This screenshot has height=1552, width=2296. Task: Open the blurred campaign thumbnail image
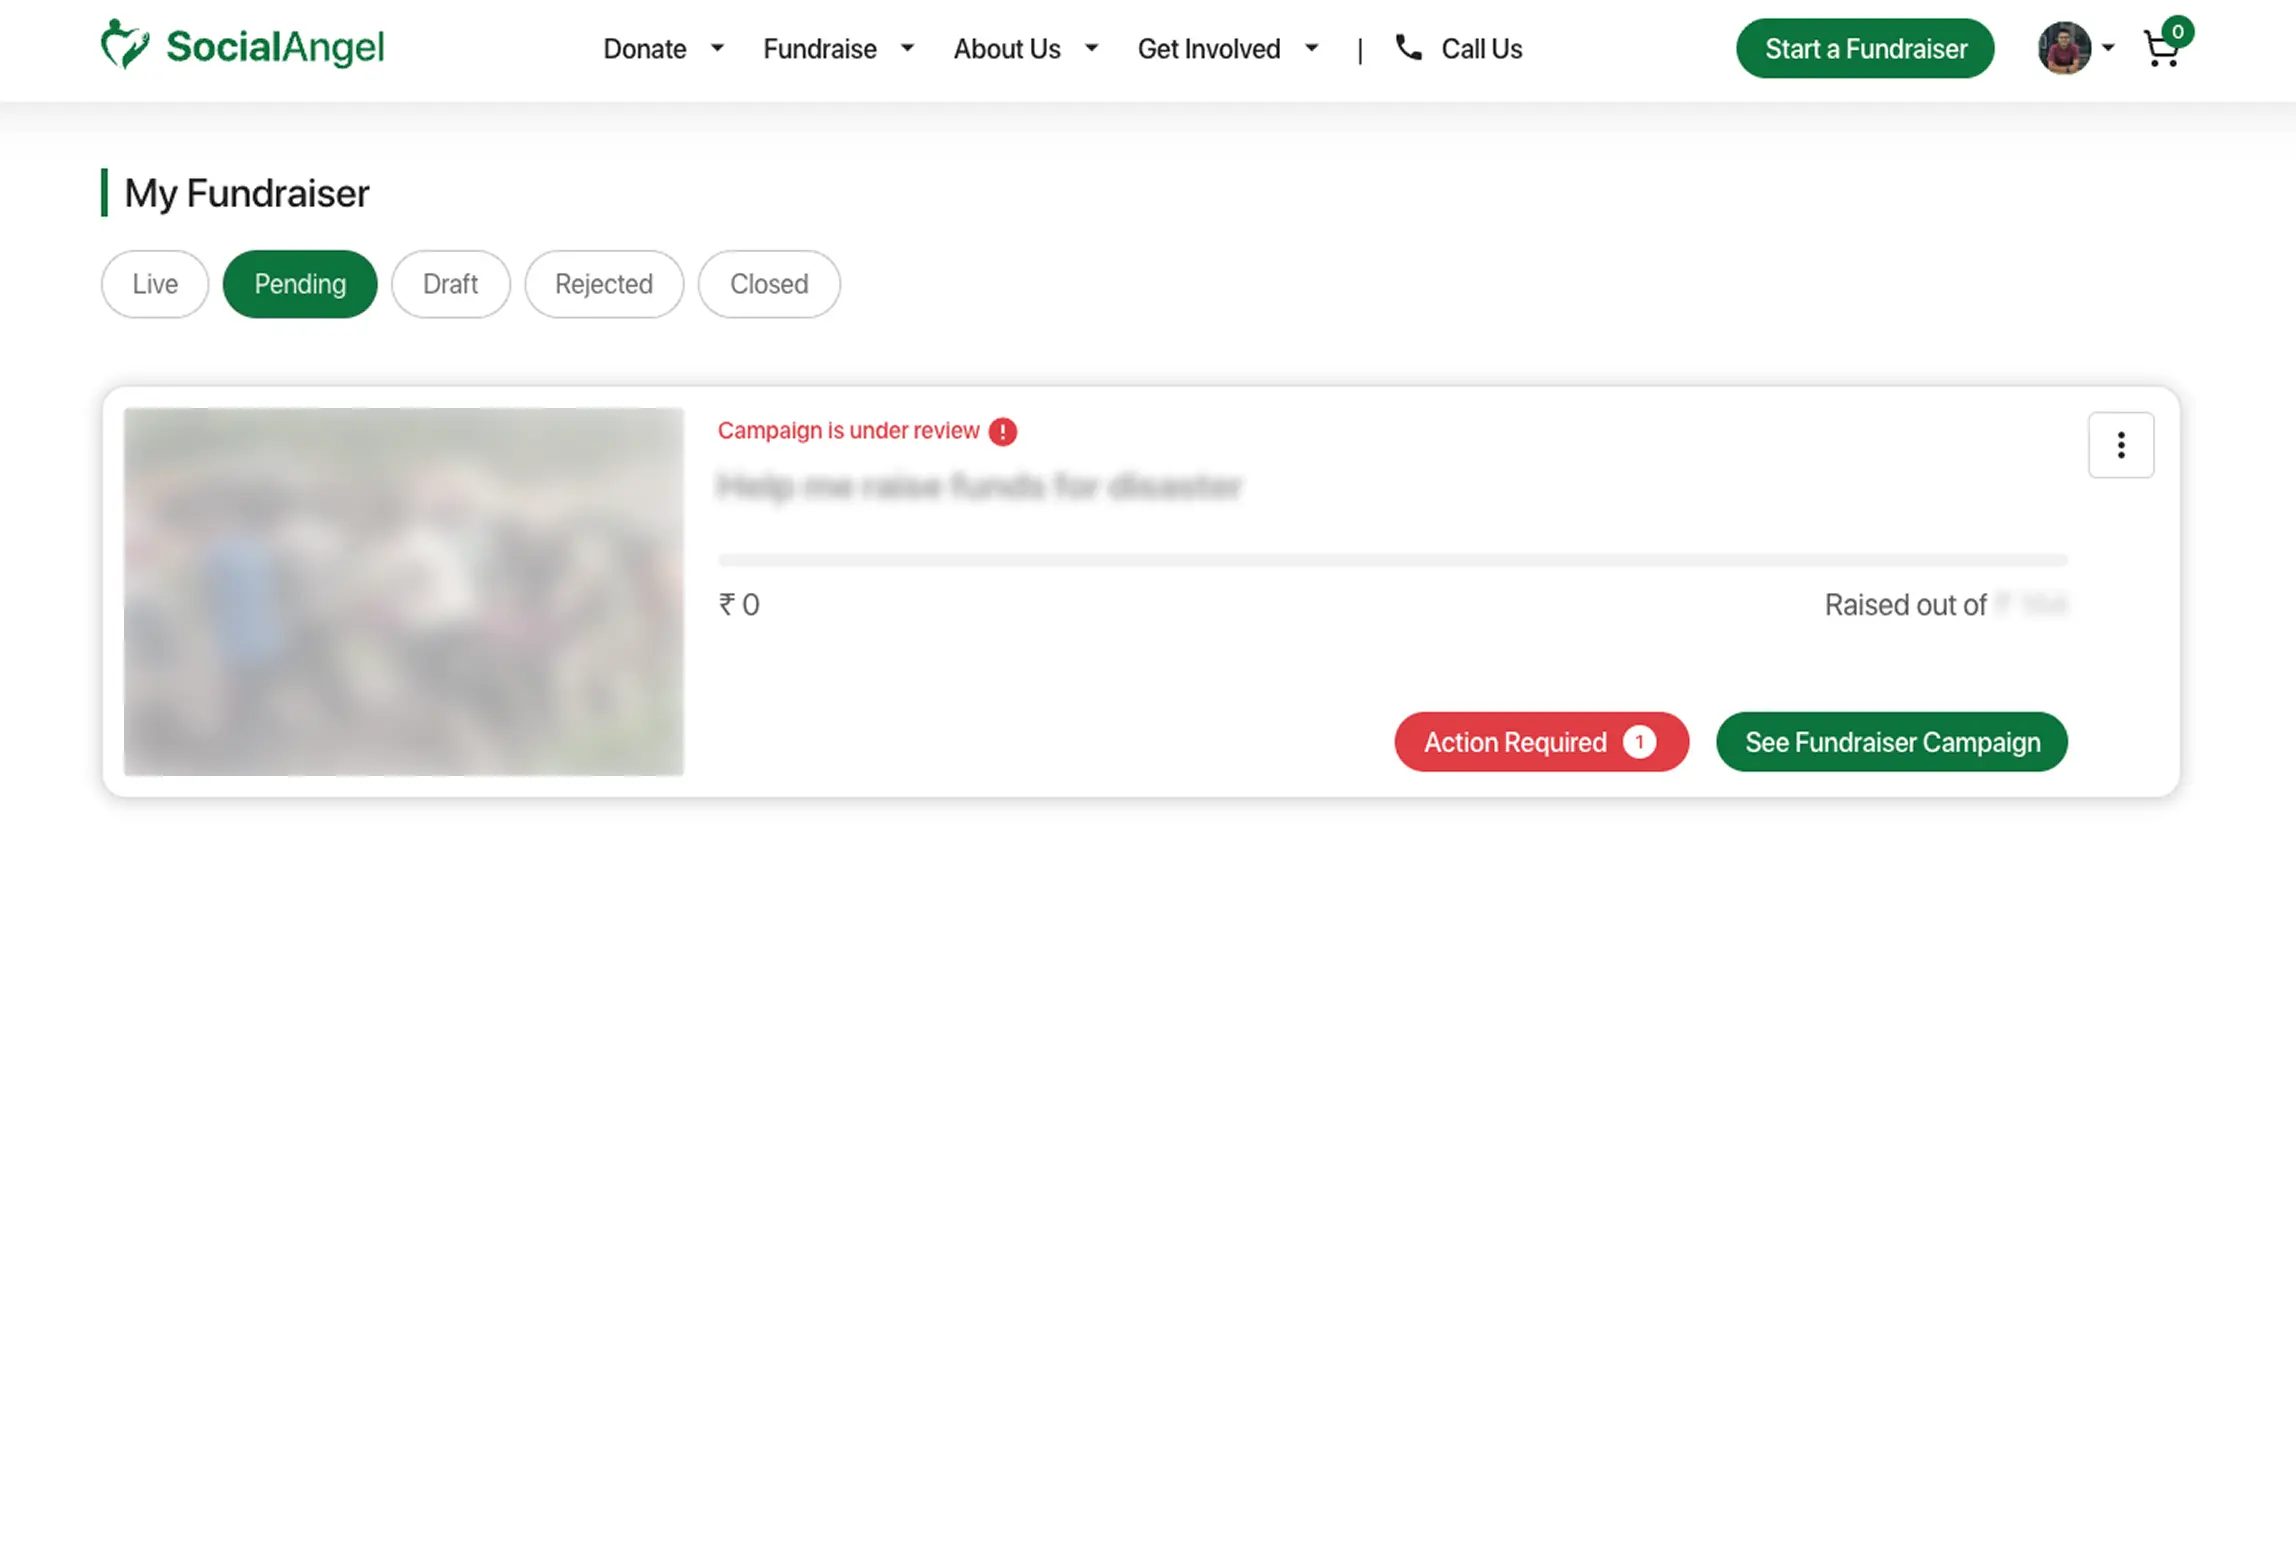click(x=403, y=591)
